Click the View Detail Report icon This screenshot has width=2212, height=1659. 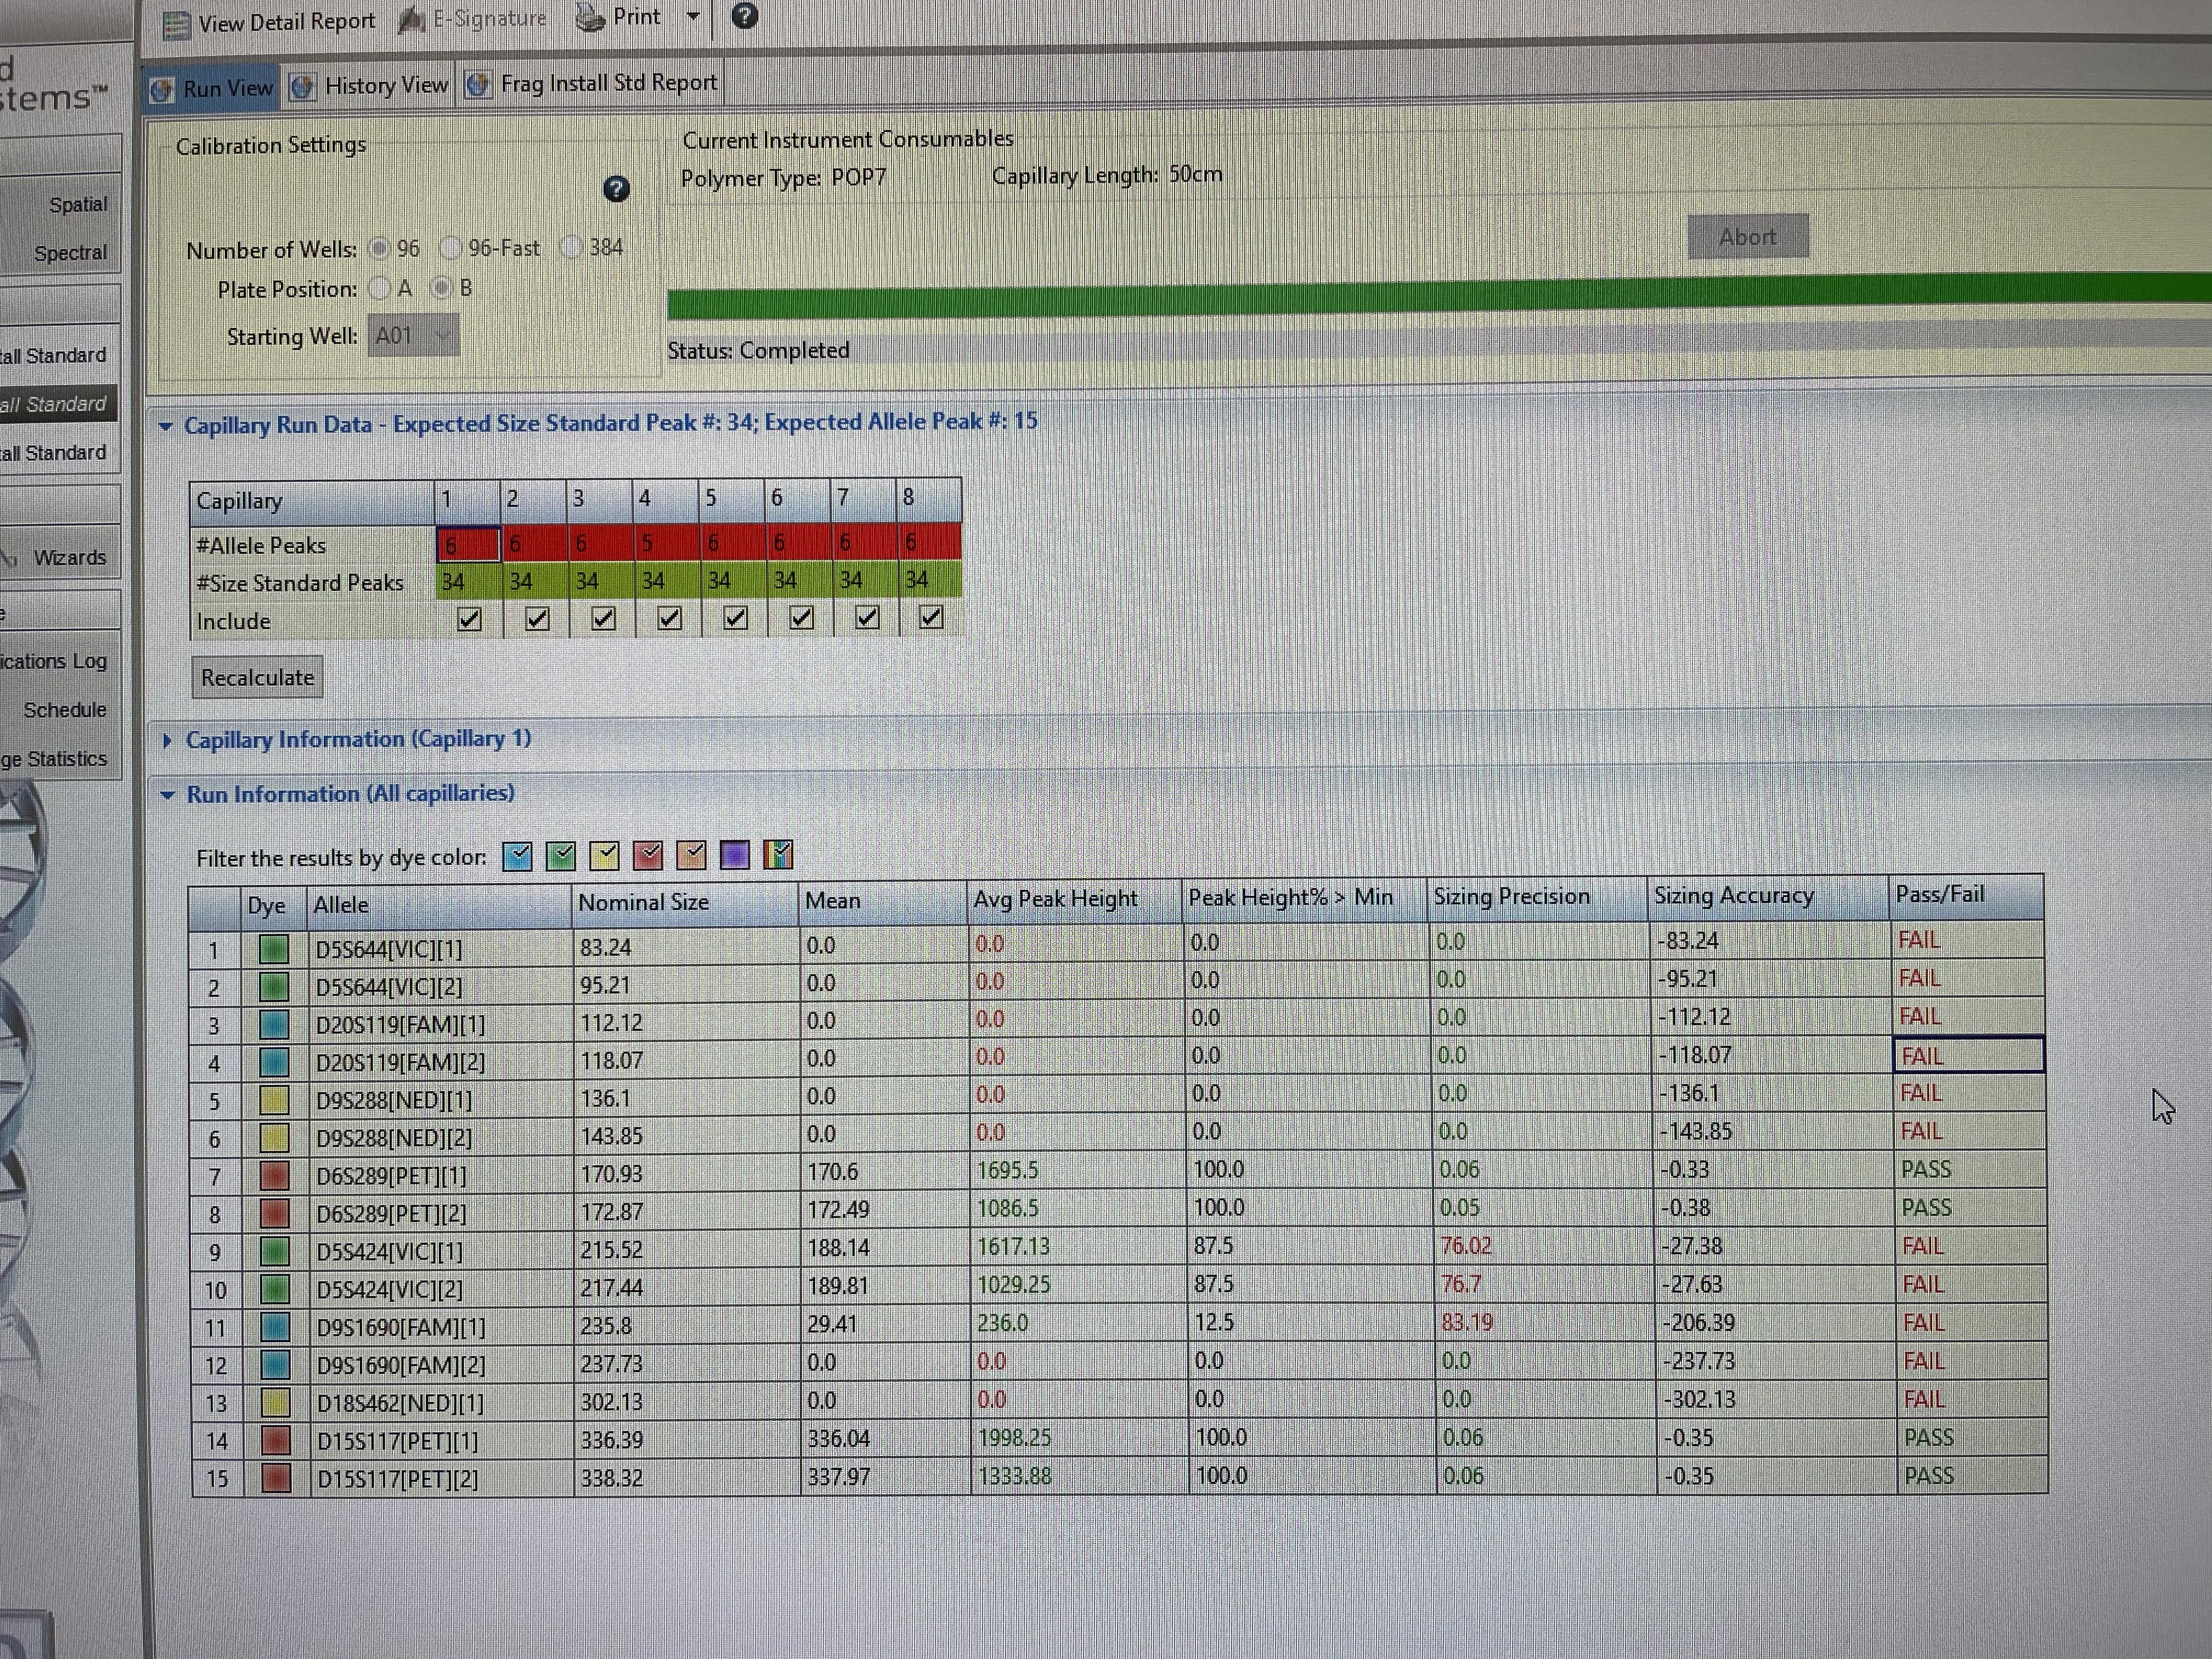point(177,25)
